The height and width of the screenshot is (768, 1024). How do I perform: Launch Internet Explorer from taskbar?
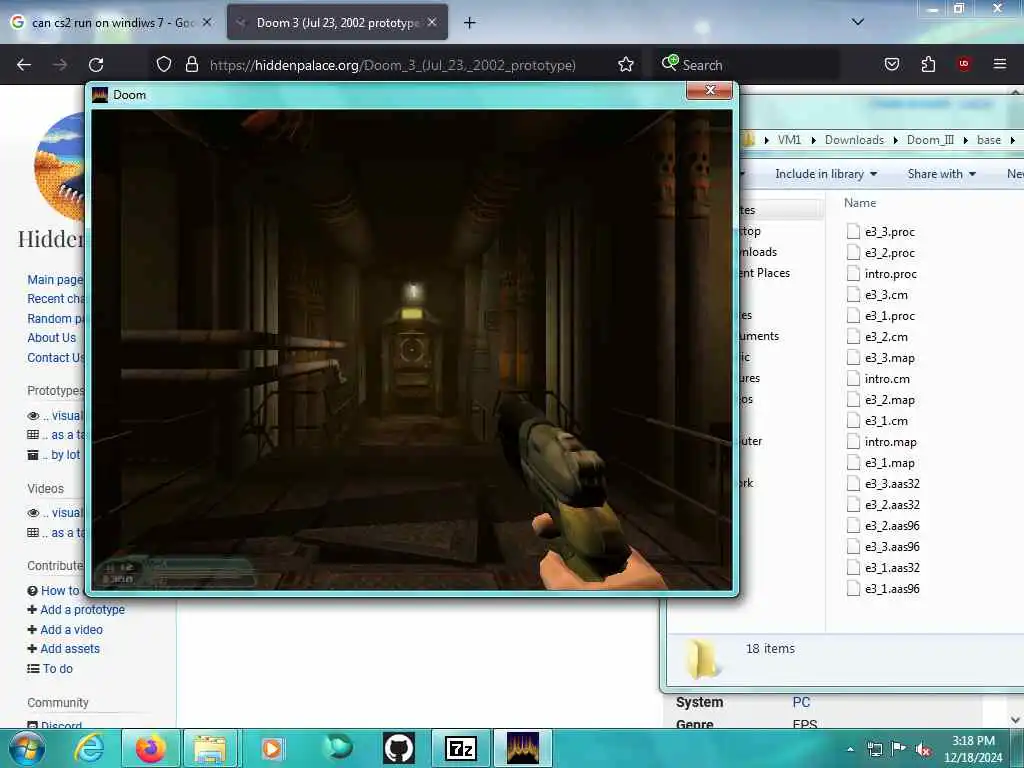click(88, 748)
